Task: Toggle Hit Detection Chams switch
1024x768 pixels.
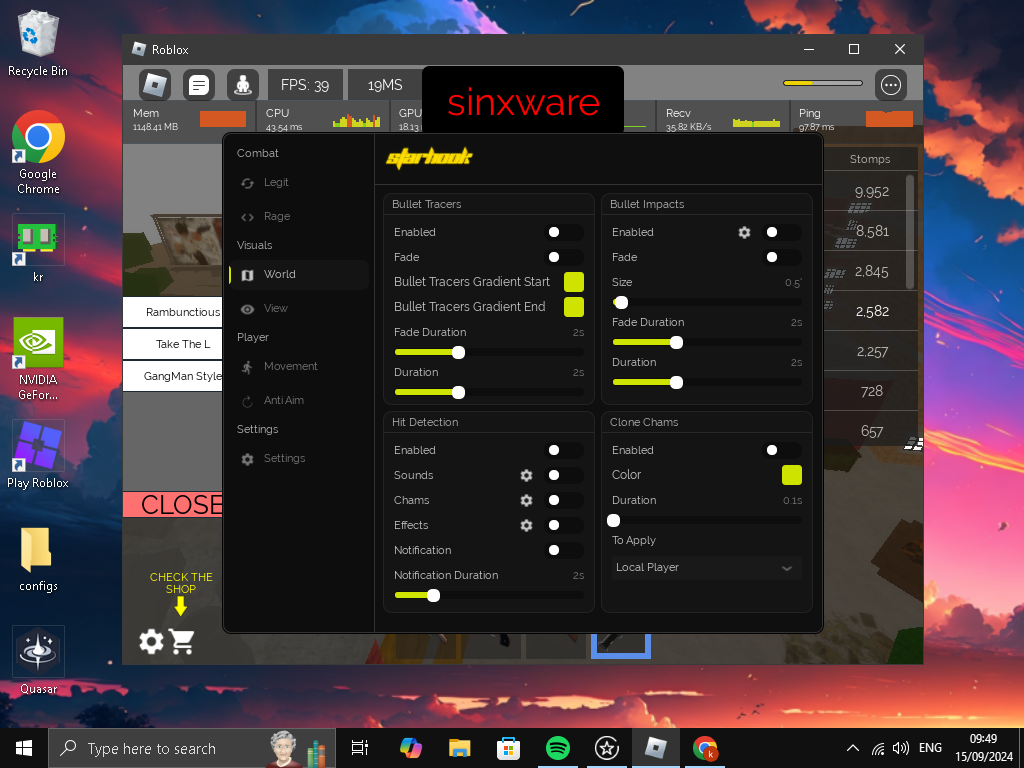Action: click(564, 500)
